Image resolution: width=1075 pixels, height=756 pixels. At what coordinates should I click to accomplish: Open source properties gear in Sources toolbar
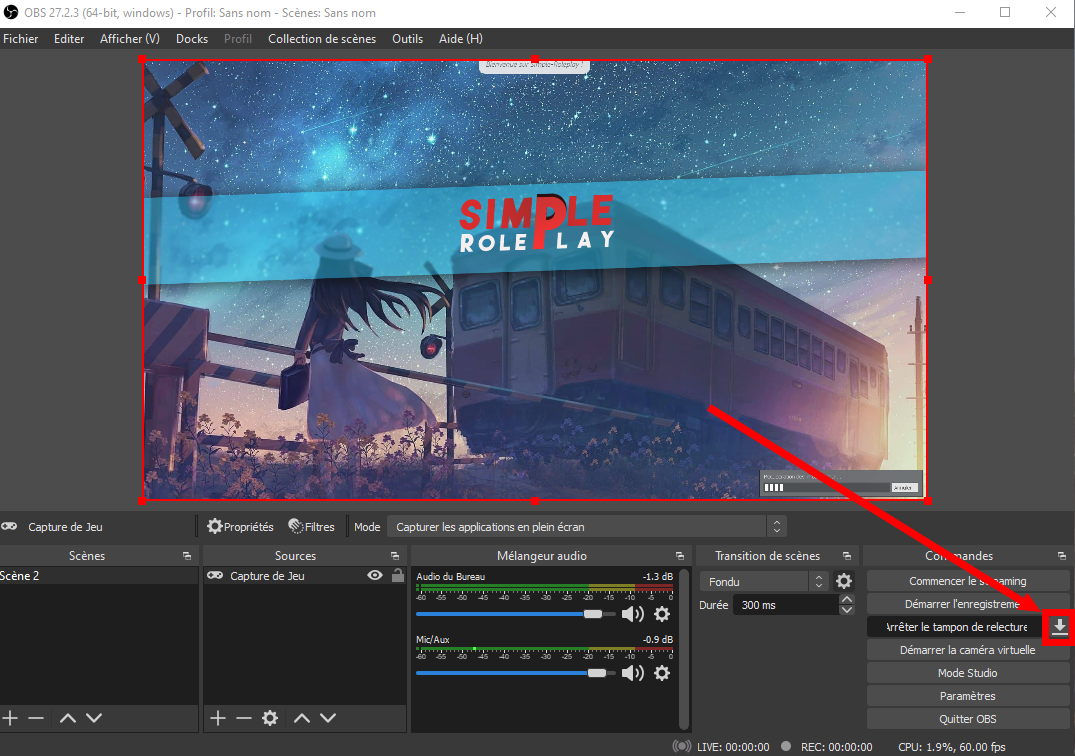point(270,718)
